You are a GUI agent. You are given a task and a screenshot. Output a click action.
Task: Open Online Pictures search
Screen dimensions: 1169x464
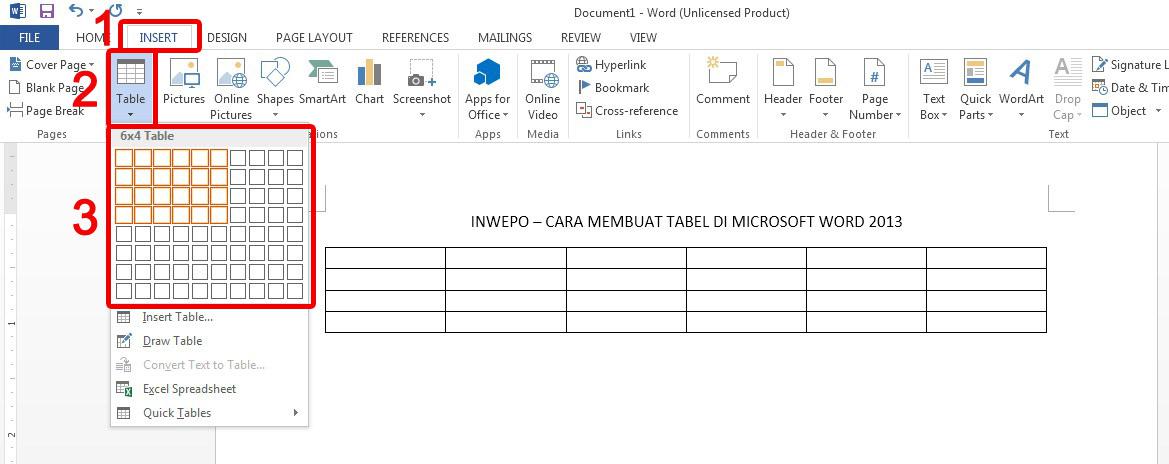click(231, 88)
